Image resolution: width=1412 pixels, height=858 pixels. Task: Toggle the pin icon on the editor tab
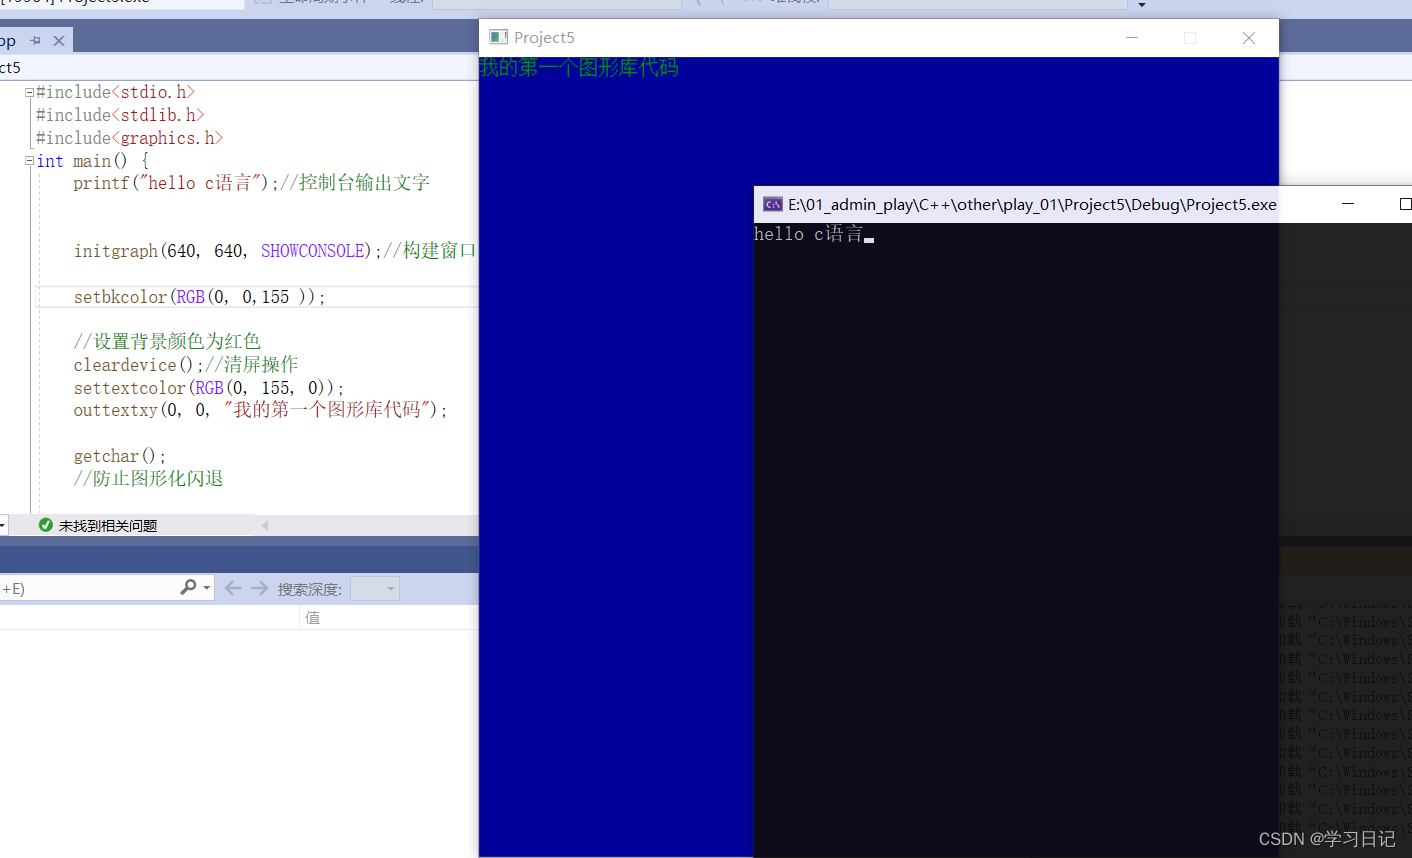pyautogui.click(x=35, y=41)
